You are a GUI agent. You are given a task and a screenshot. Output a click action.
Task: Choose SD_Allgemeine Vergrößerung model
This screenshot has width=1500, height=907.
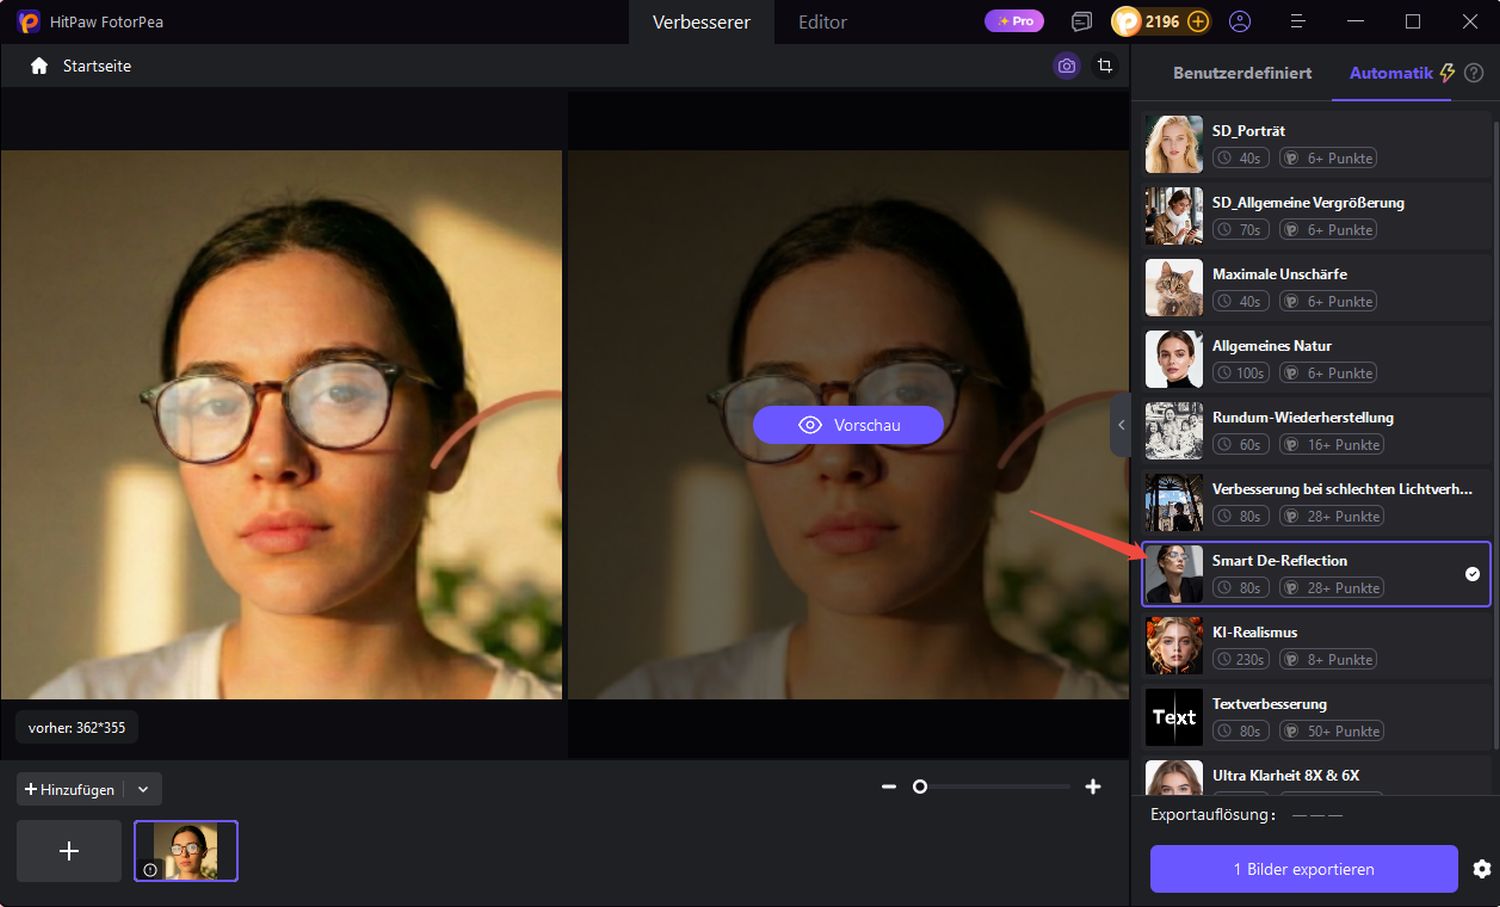(x=1317, y=216)
